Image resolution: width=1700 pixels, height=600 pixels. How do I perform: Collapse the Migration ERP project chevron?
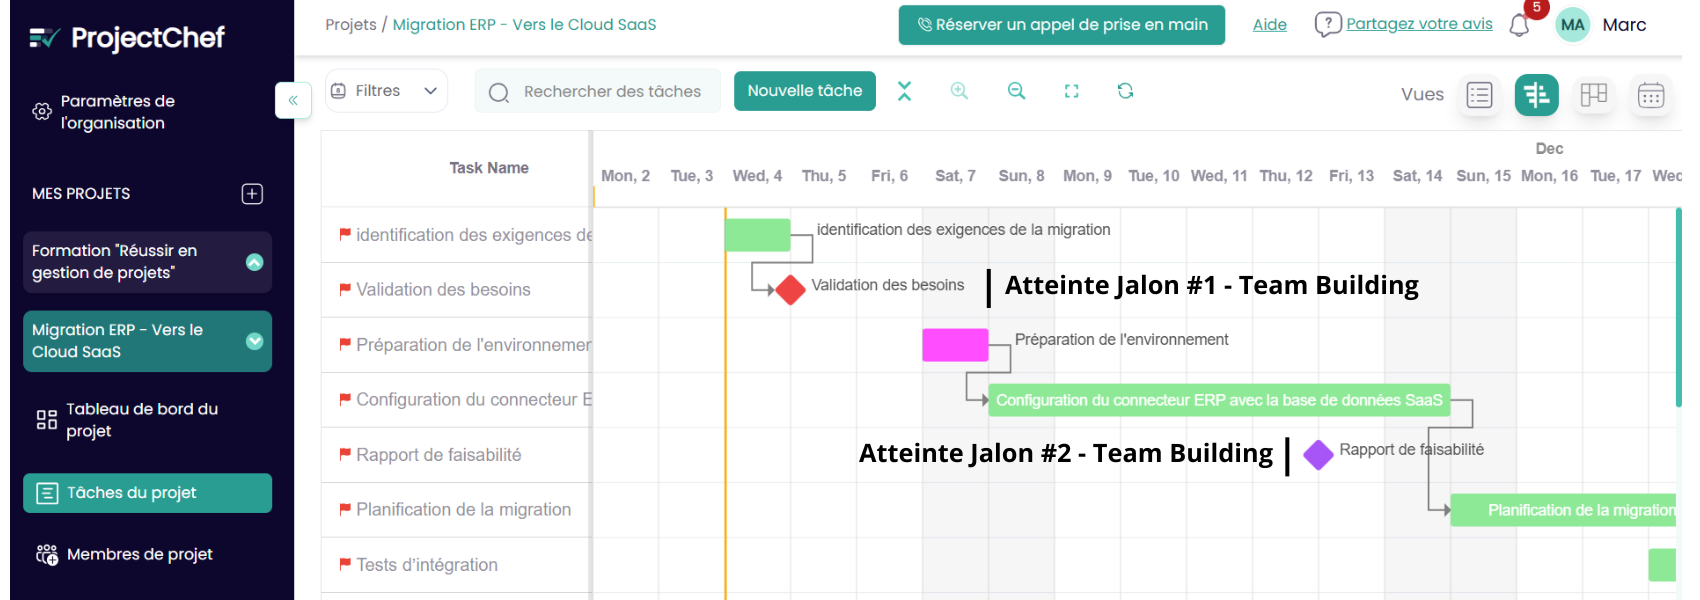255,341
